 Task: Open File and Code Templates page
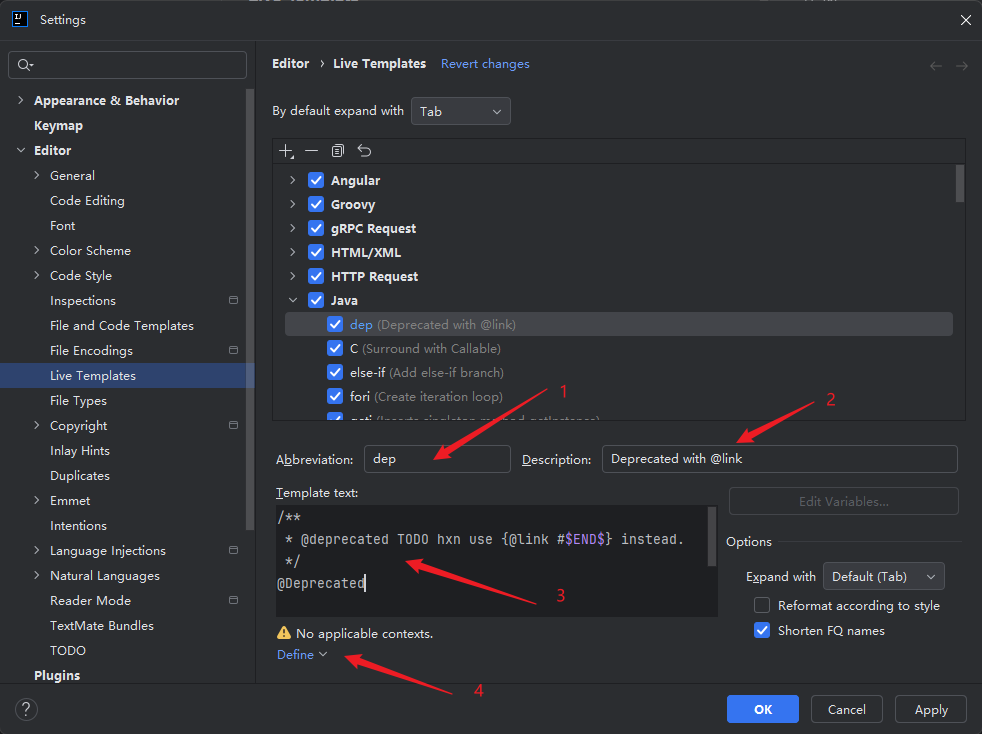point(122,326)
